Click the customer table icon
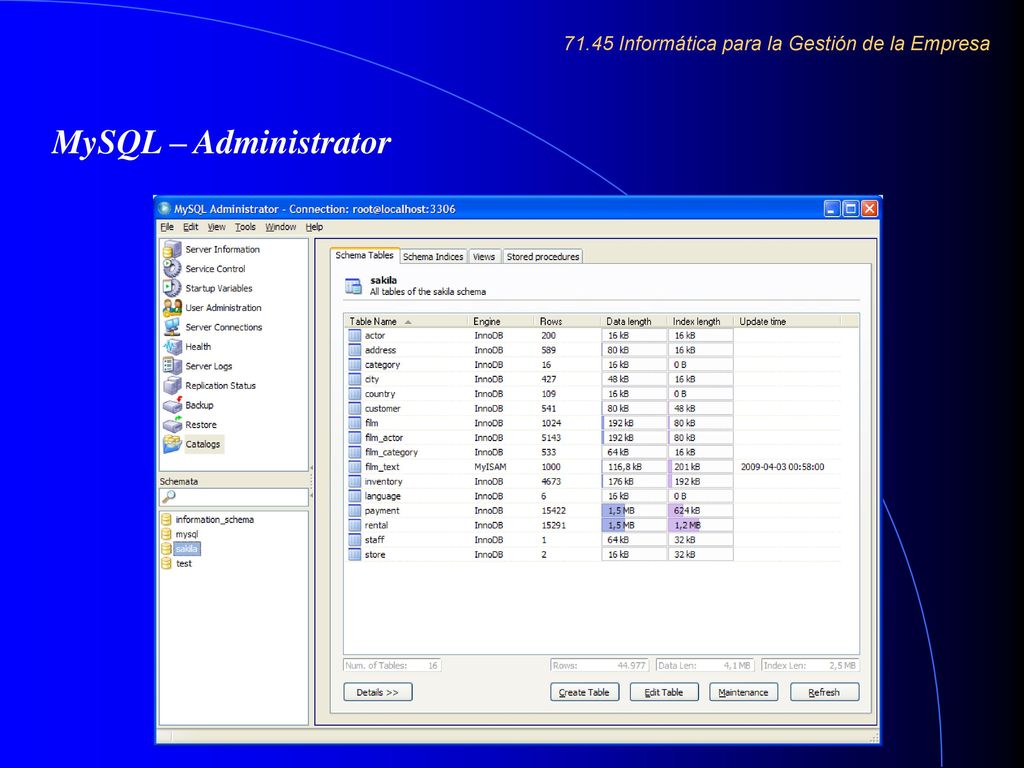 pyautogui.click(x=355, y=408)
